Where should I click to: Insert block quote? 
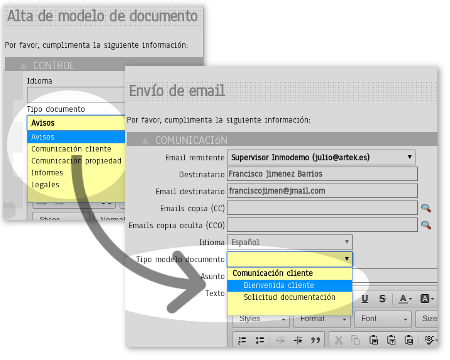[x=315, y=340]
